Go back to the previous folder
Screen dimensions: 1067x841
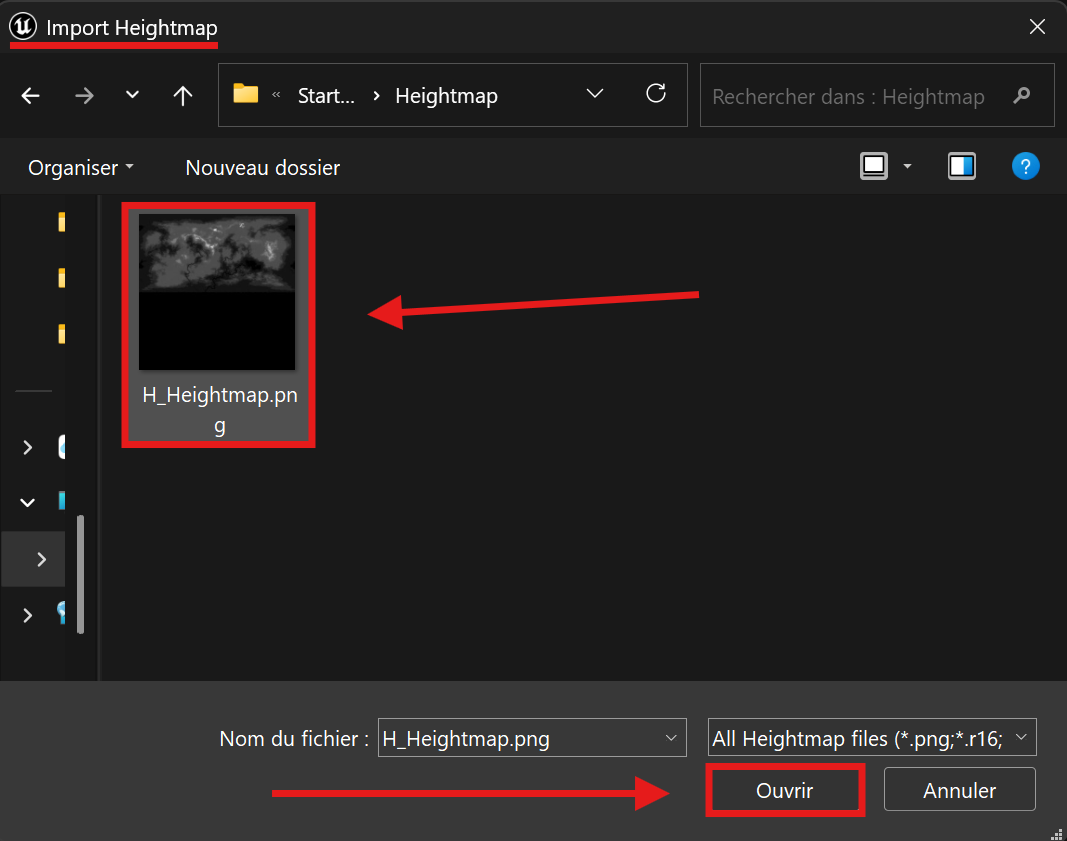[31, 95]
